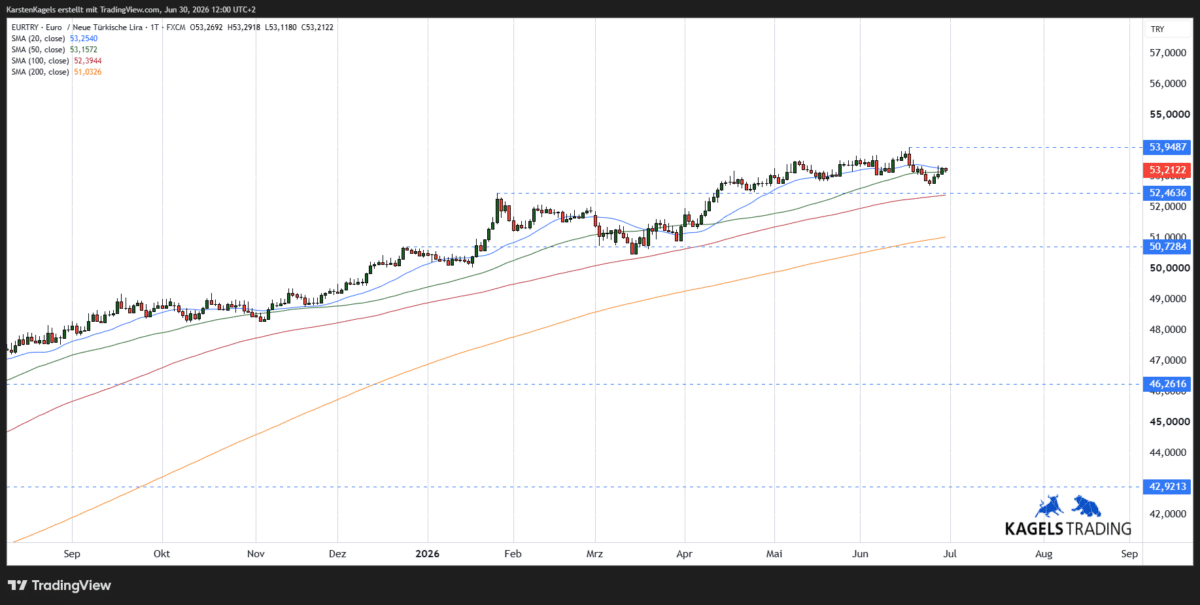1200x605 pixels.
Task: Click the SMA 20 value 53,2540
Action: (x=84, y=38)
